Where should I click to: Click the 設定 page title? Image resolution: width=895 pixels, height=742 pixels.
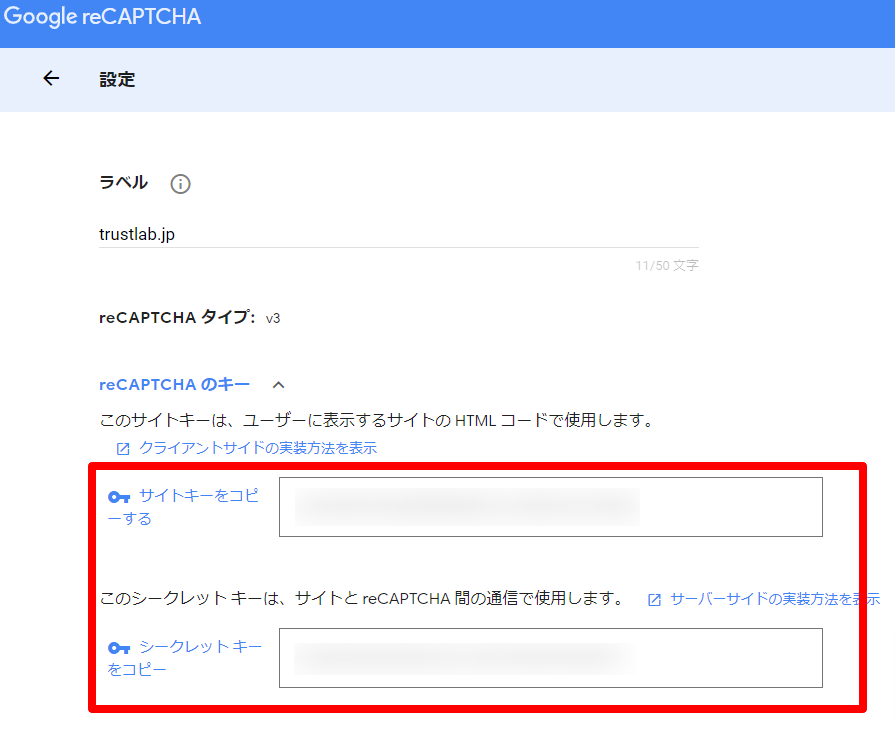tap(117, 80)
